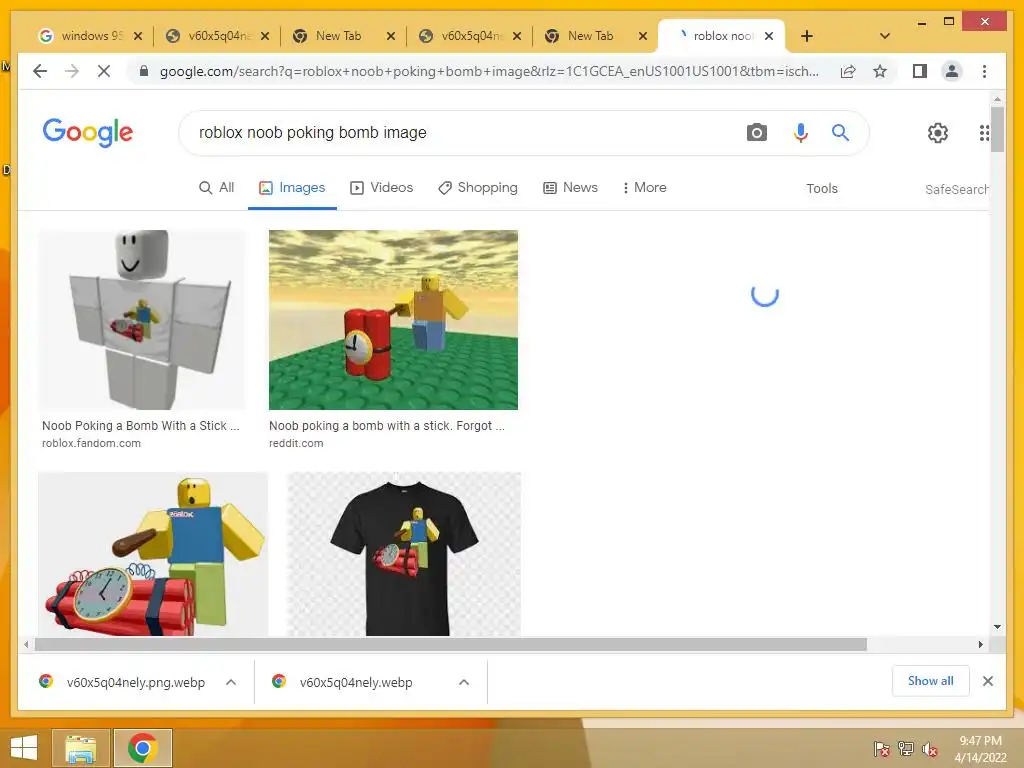Click Show all downloads button
The height and width of the screenshot is (768, 1024).
pos(931,680)
